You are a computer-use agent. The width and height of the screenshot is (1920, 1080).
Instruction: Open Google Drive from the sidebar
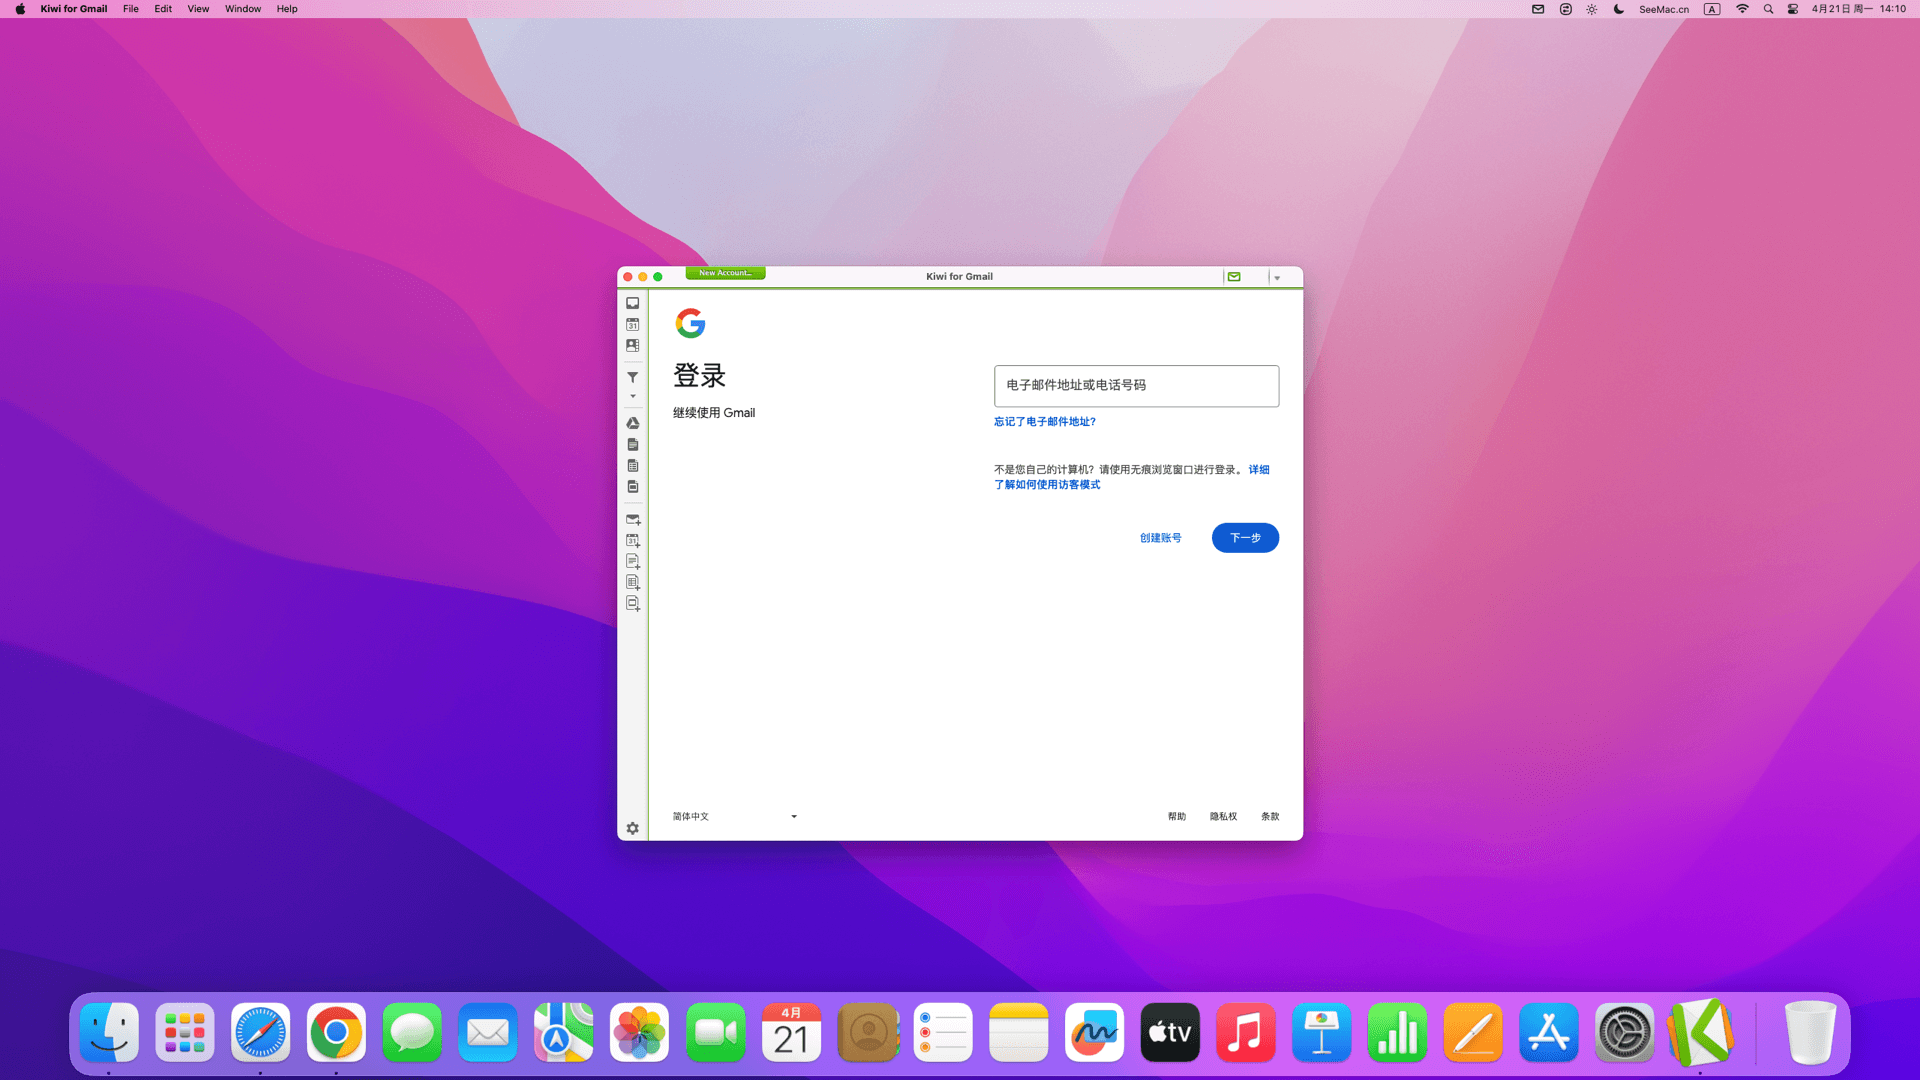[x=632, y=423]
